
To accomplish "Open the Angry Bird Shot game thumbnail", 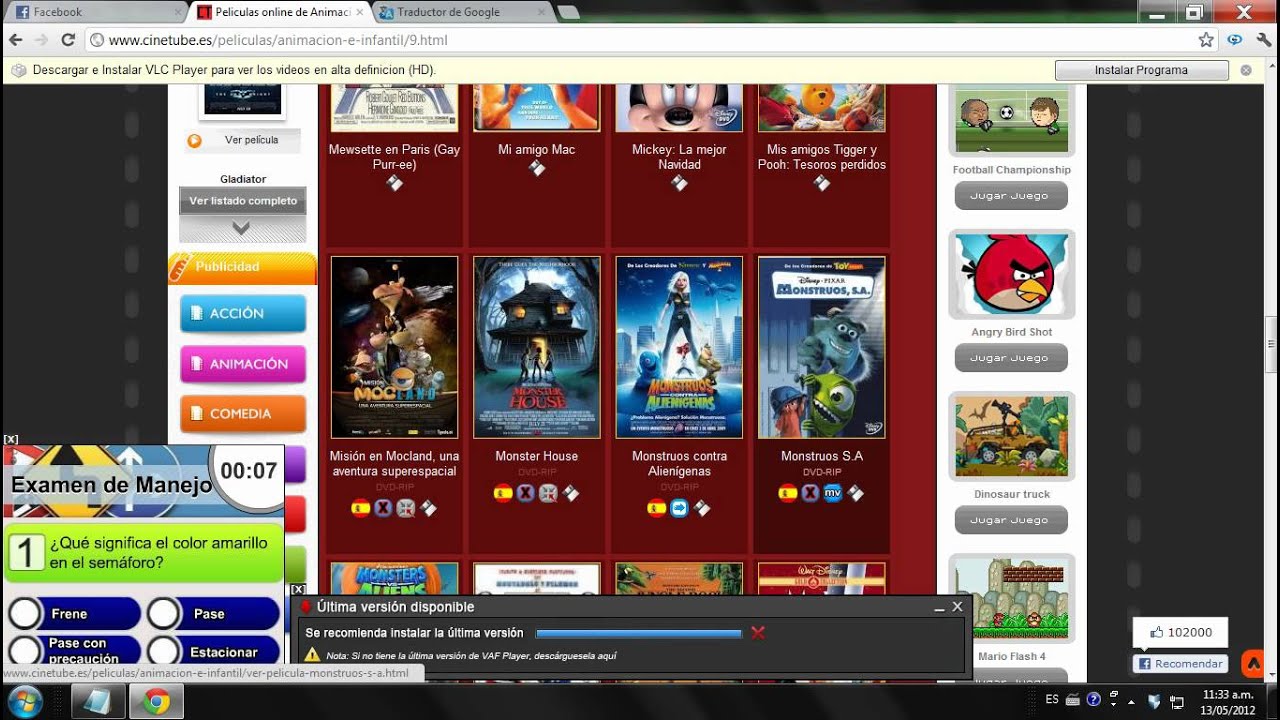I will click(1012, 275).
